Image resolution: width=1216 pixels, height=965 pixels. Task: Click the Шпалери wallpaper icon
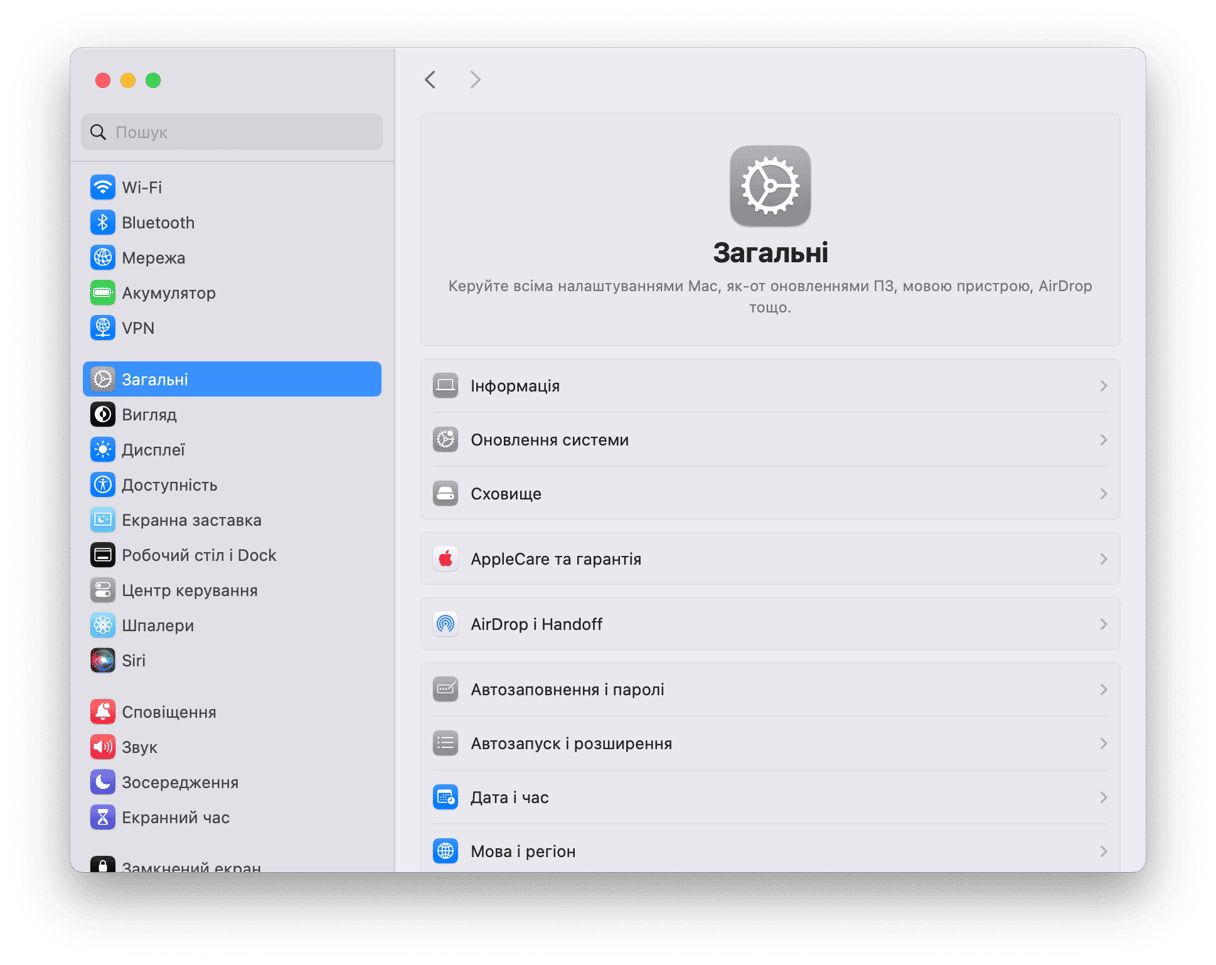coord(102,626)
